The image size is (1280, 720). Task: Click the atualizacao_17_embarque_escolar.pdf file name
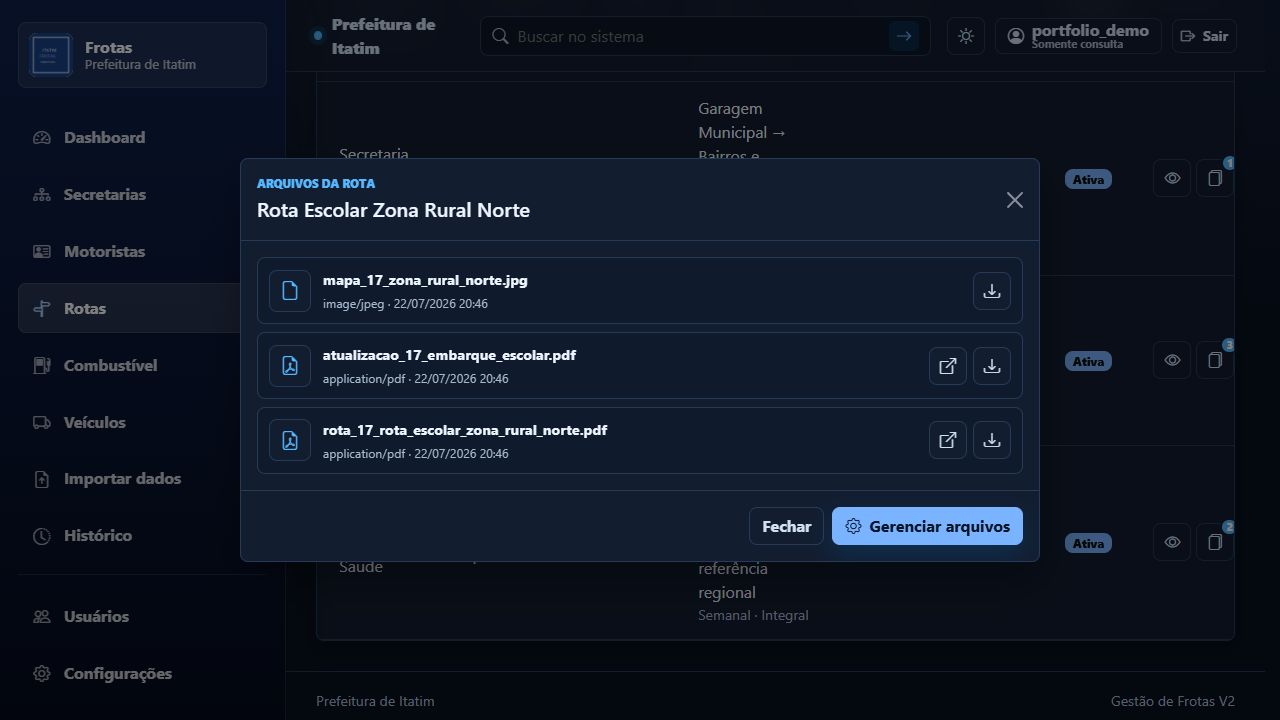click(x=449, y=356)
